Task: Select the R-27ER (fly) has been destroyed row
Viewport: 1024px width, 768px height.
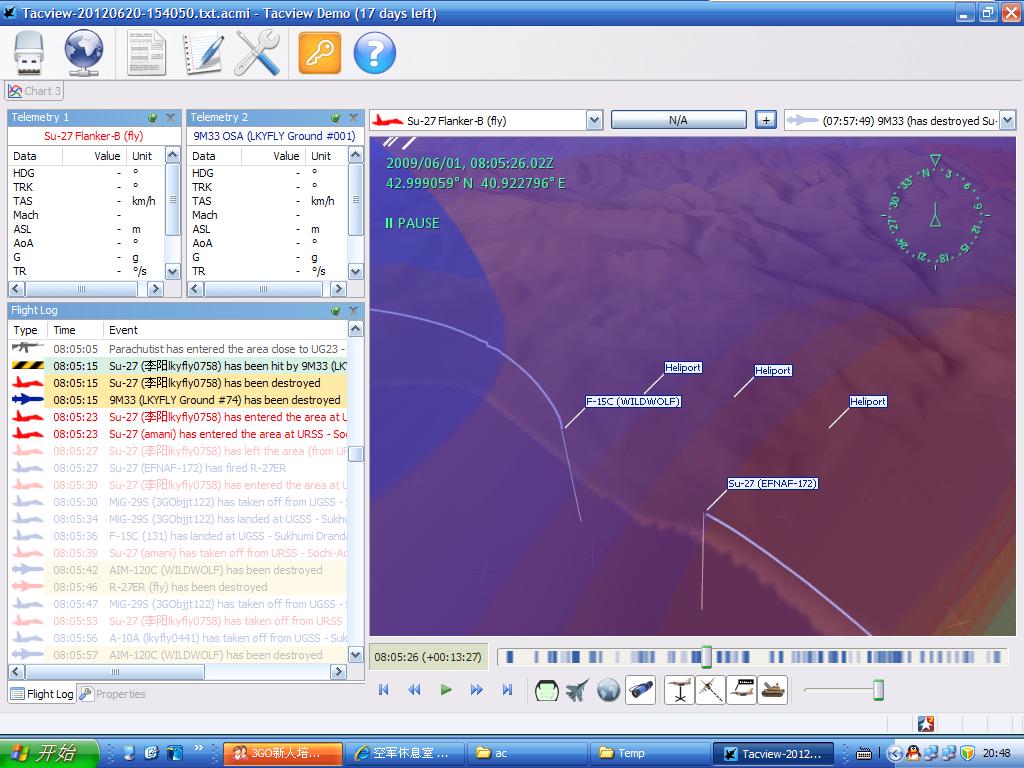Action: click(178, 586)
